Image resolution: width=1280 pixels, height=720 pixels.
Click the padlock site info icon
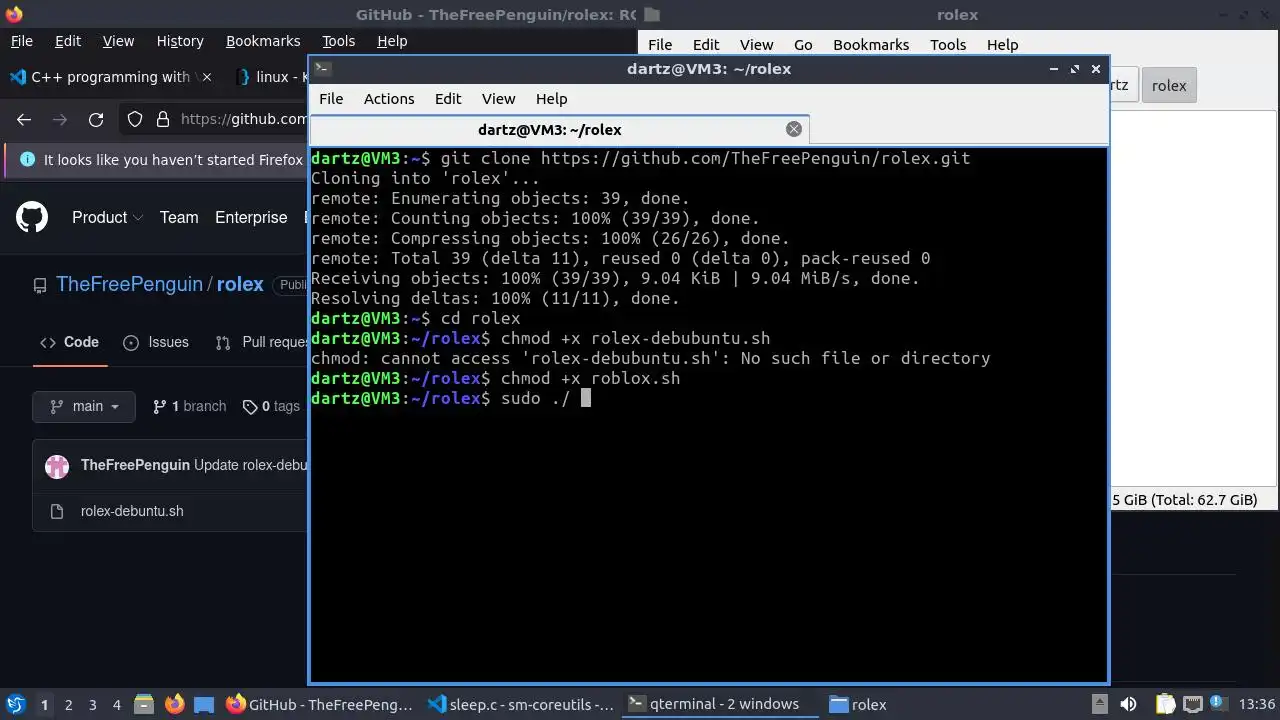(162, 120)
